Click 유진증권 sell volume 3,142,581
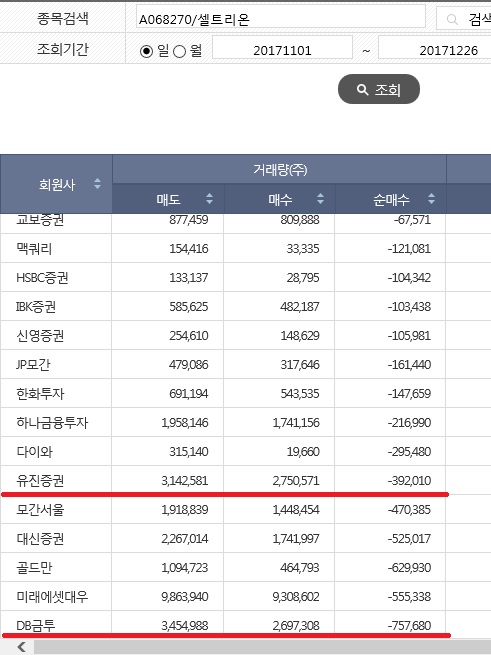Viewport: 491px width, 655px height. point(185,481)
